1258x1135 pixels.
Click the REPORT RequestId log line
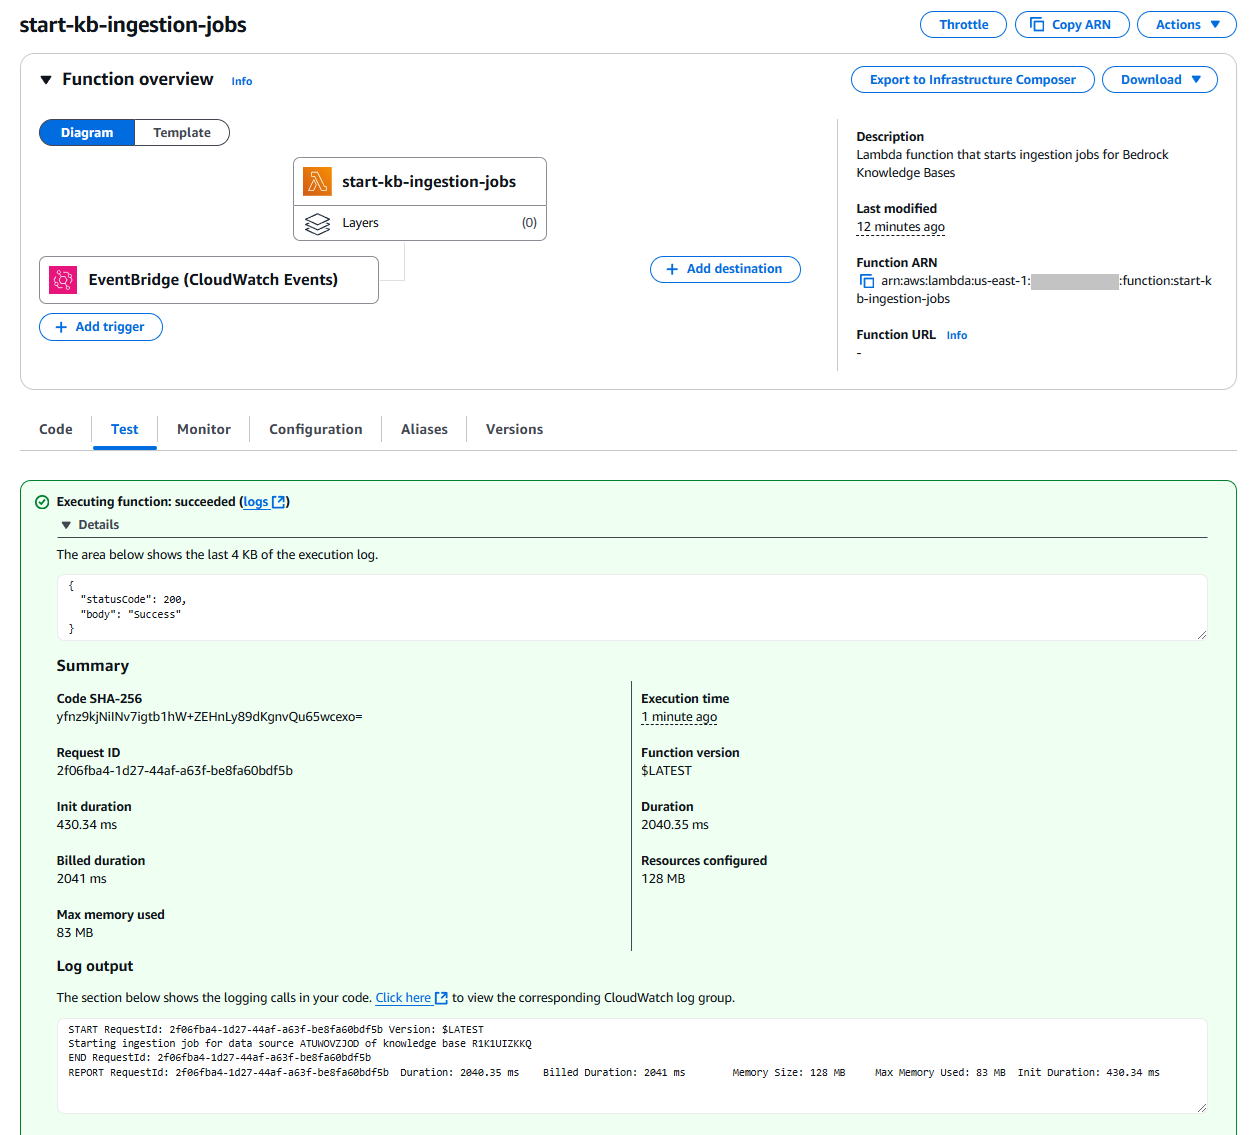[614, 1073]
